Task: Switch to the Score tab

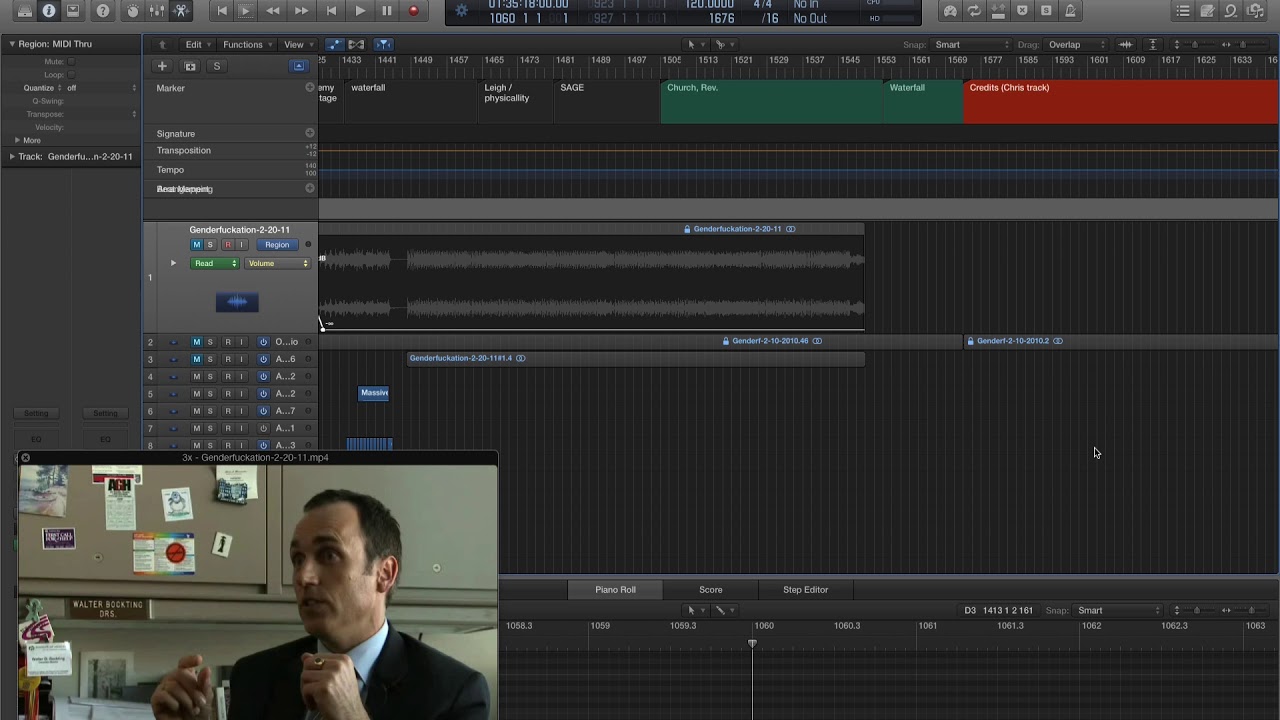Action: 711,590
